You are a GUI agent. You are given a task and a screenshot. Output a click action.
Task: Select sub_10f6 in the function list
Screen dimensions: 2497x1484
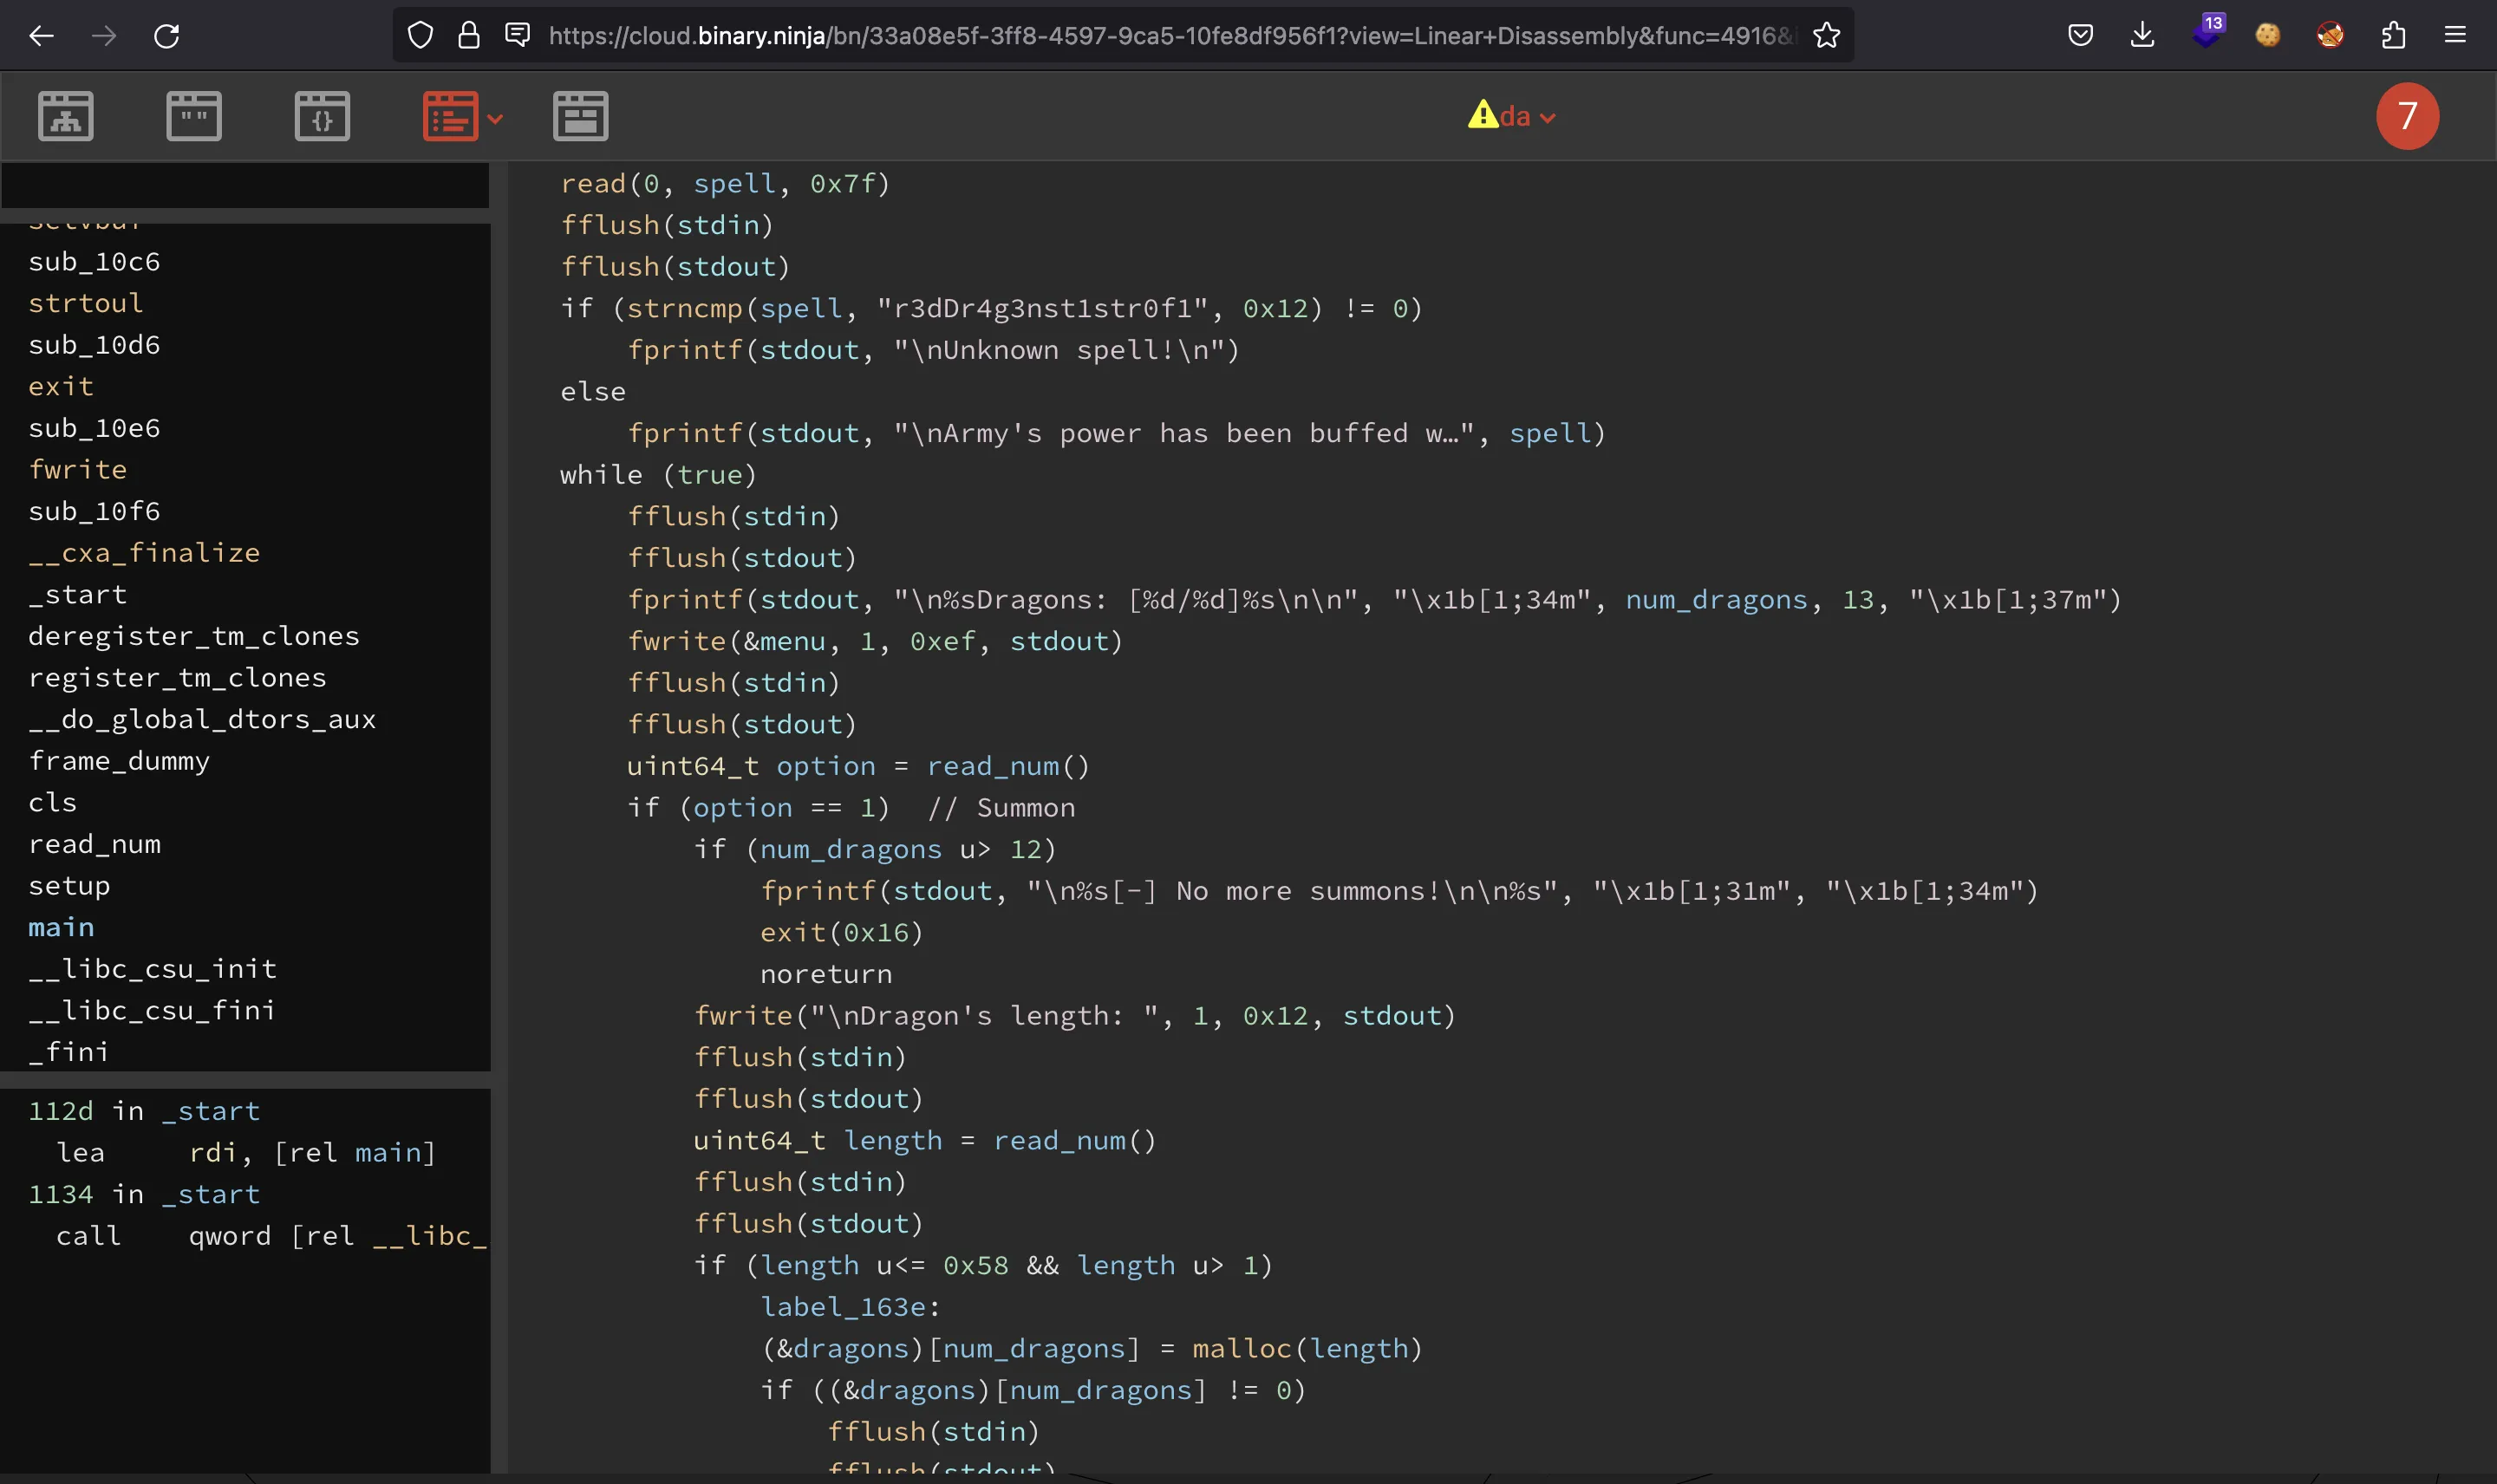(x=94, y=511)
